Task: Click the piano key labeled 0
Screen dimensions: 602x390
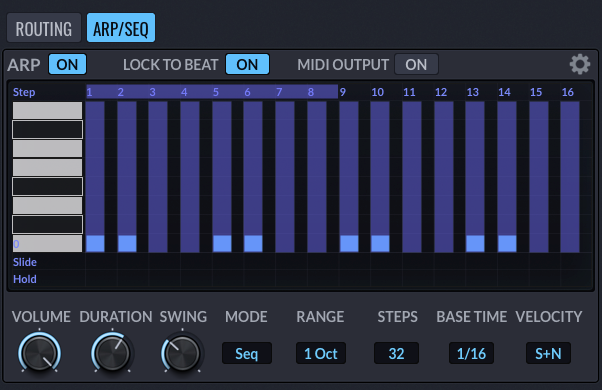Action: [47, 243]
